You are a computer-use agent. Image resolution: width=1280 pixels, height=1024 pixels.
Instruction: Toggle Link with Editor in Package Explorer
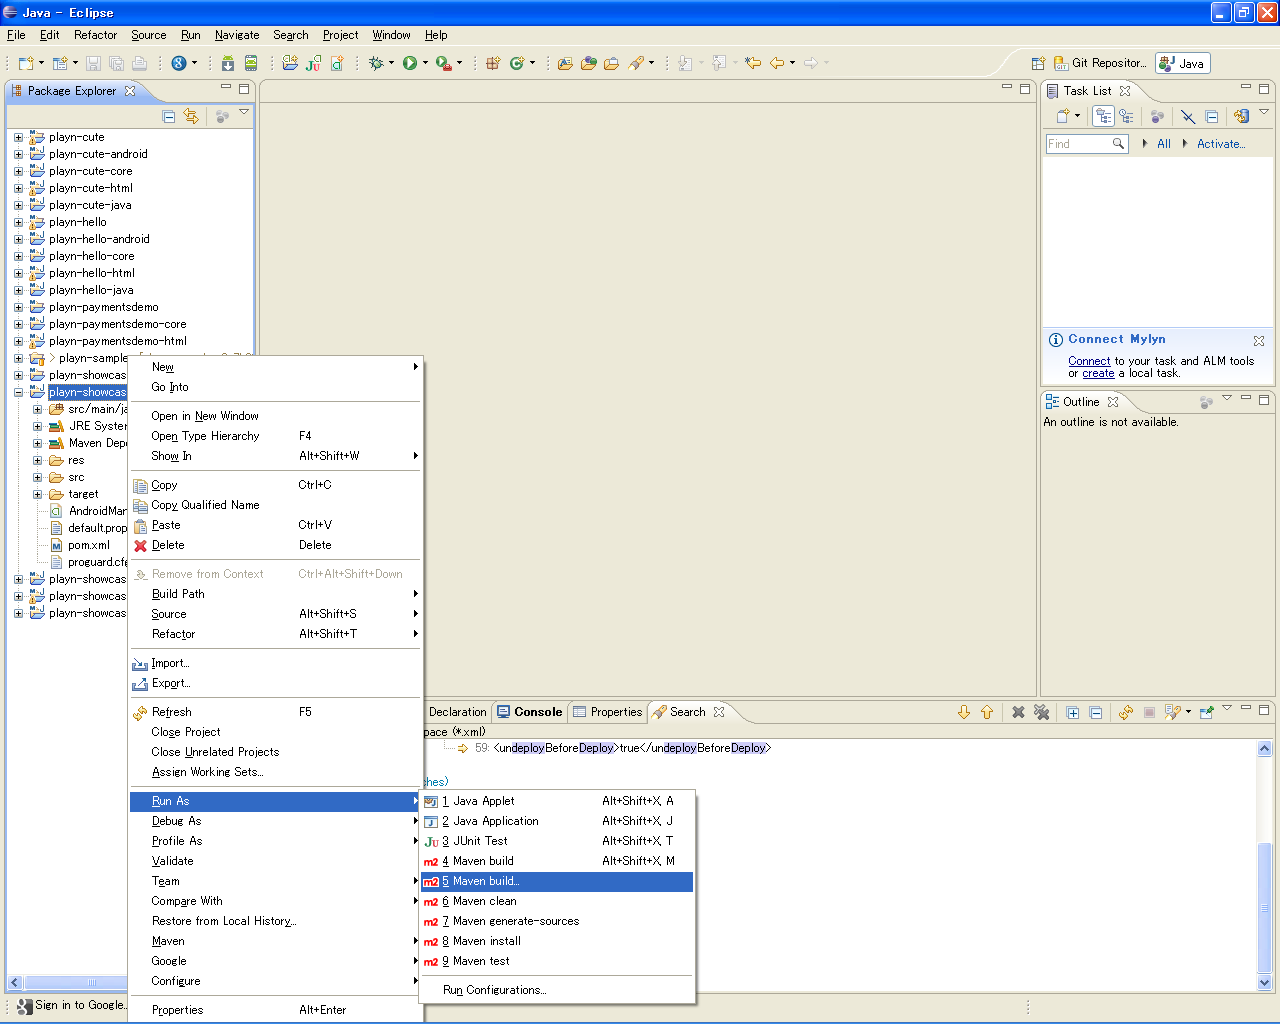[x=191, y=117]
